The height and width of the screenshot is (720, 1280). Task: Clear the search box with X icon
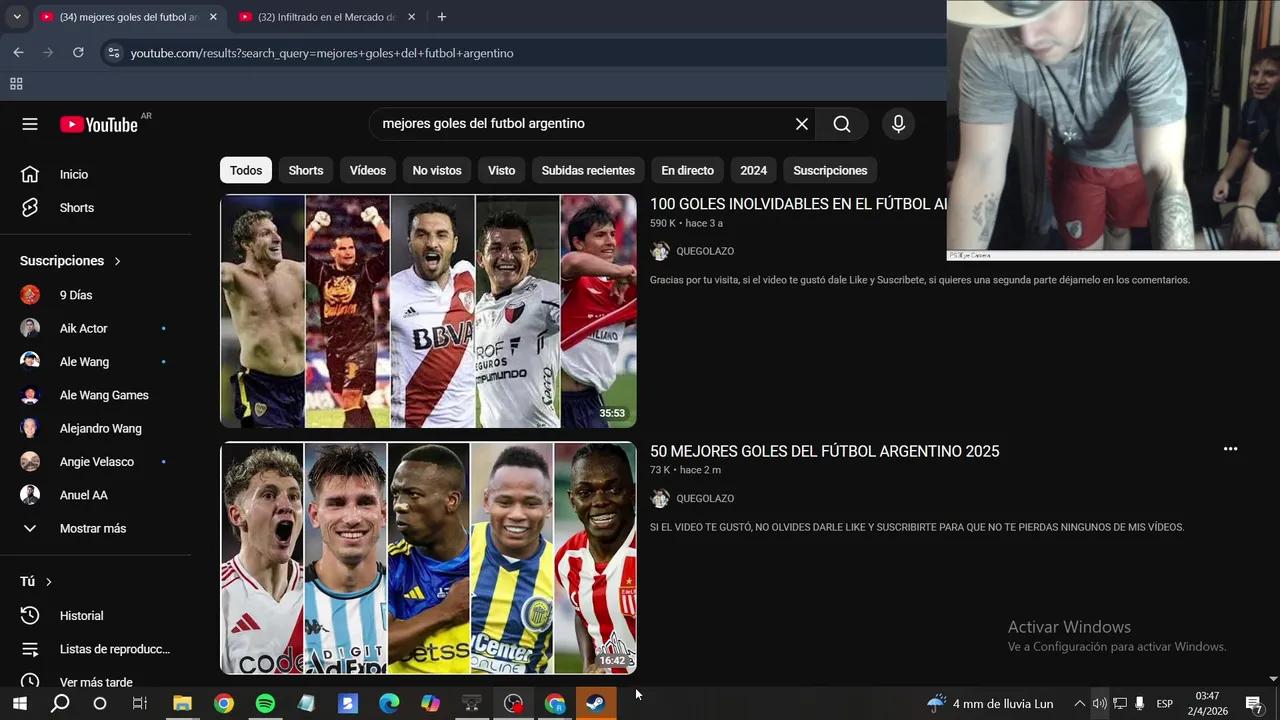click(801, 124)
